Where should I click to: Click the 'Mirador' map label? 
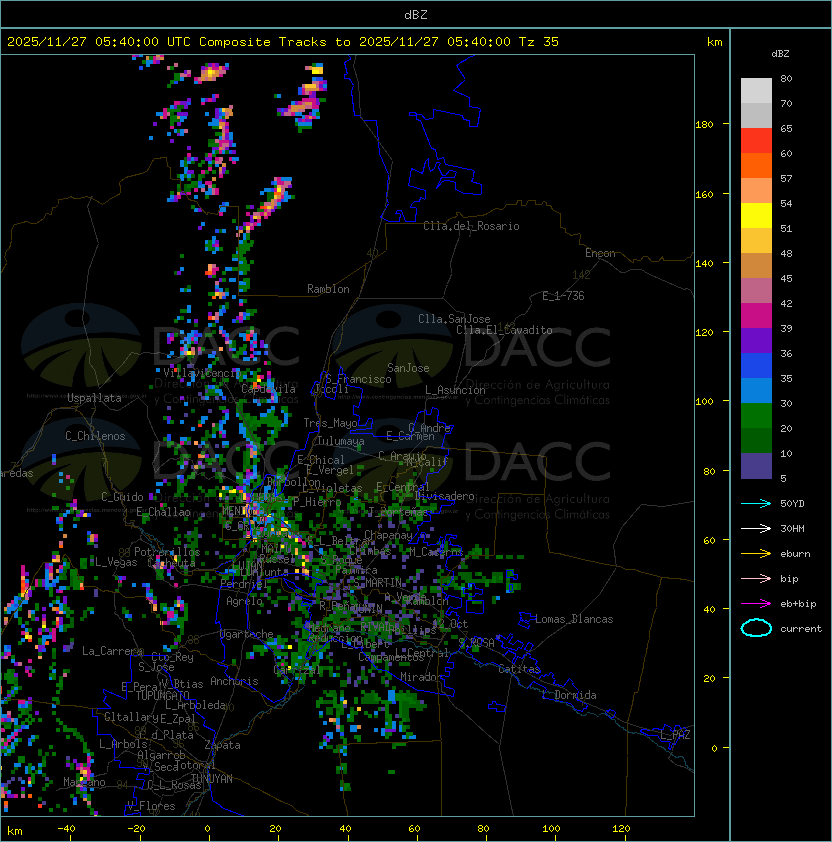[x=422, y=677]
